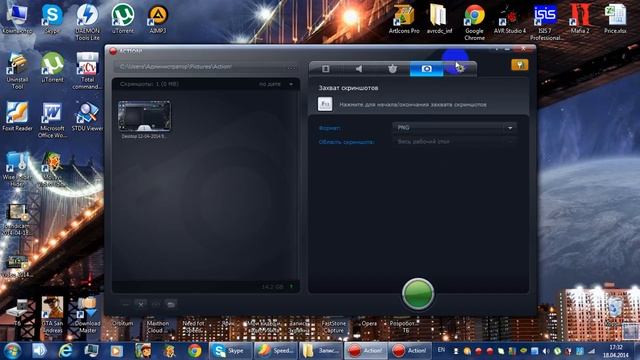Screen dimensions: 640x360
Task: Click the orange key license icon
Action: click(519, 65)
